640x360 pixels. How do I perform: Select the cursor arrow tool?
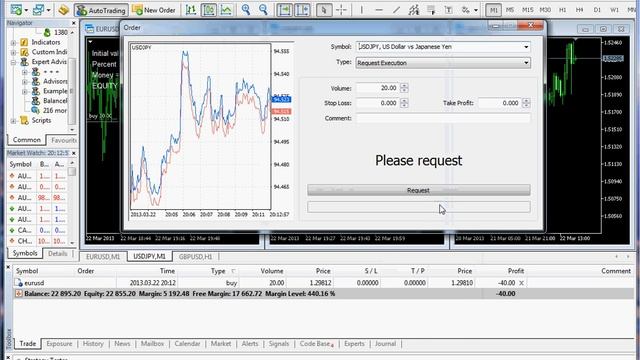[324, 10]
